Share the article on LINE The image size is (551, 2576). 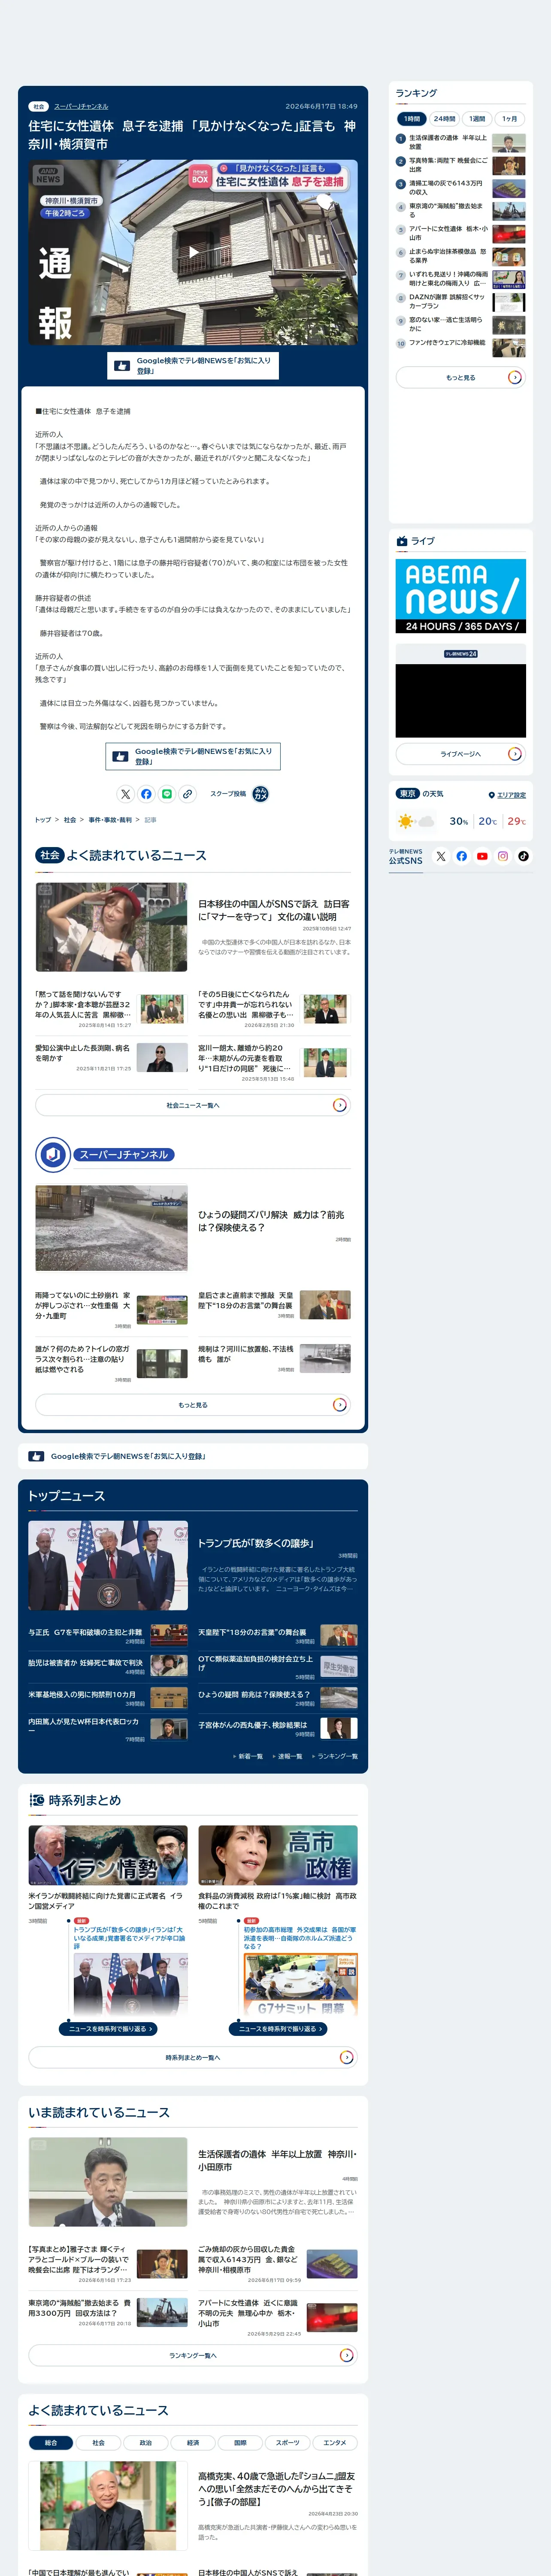167,794
